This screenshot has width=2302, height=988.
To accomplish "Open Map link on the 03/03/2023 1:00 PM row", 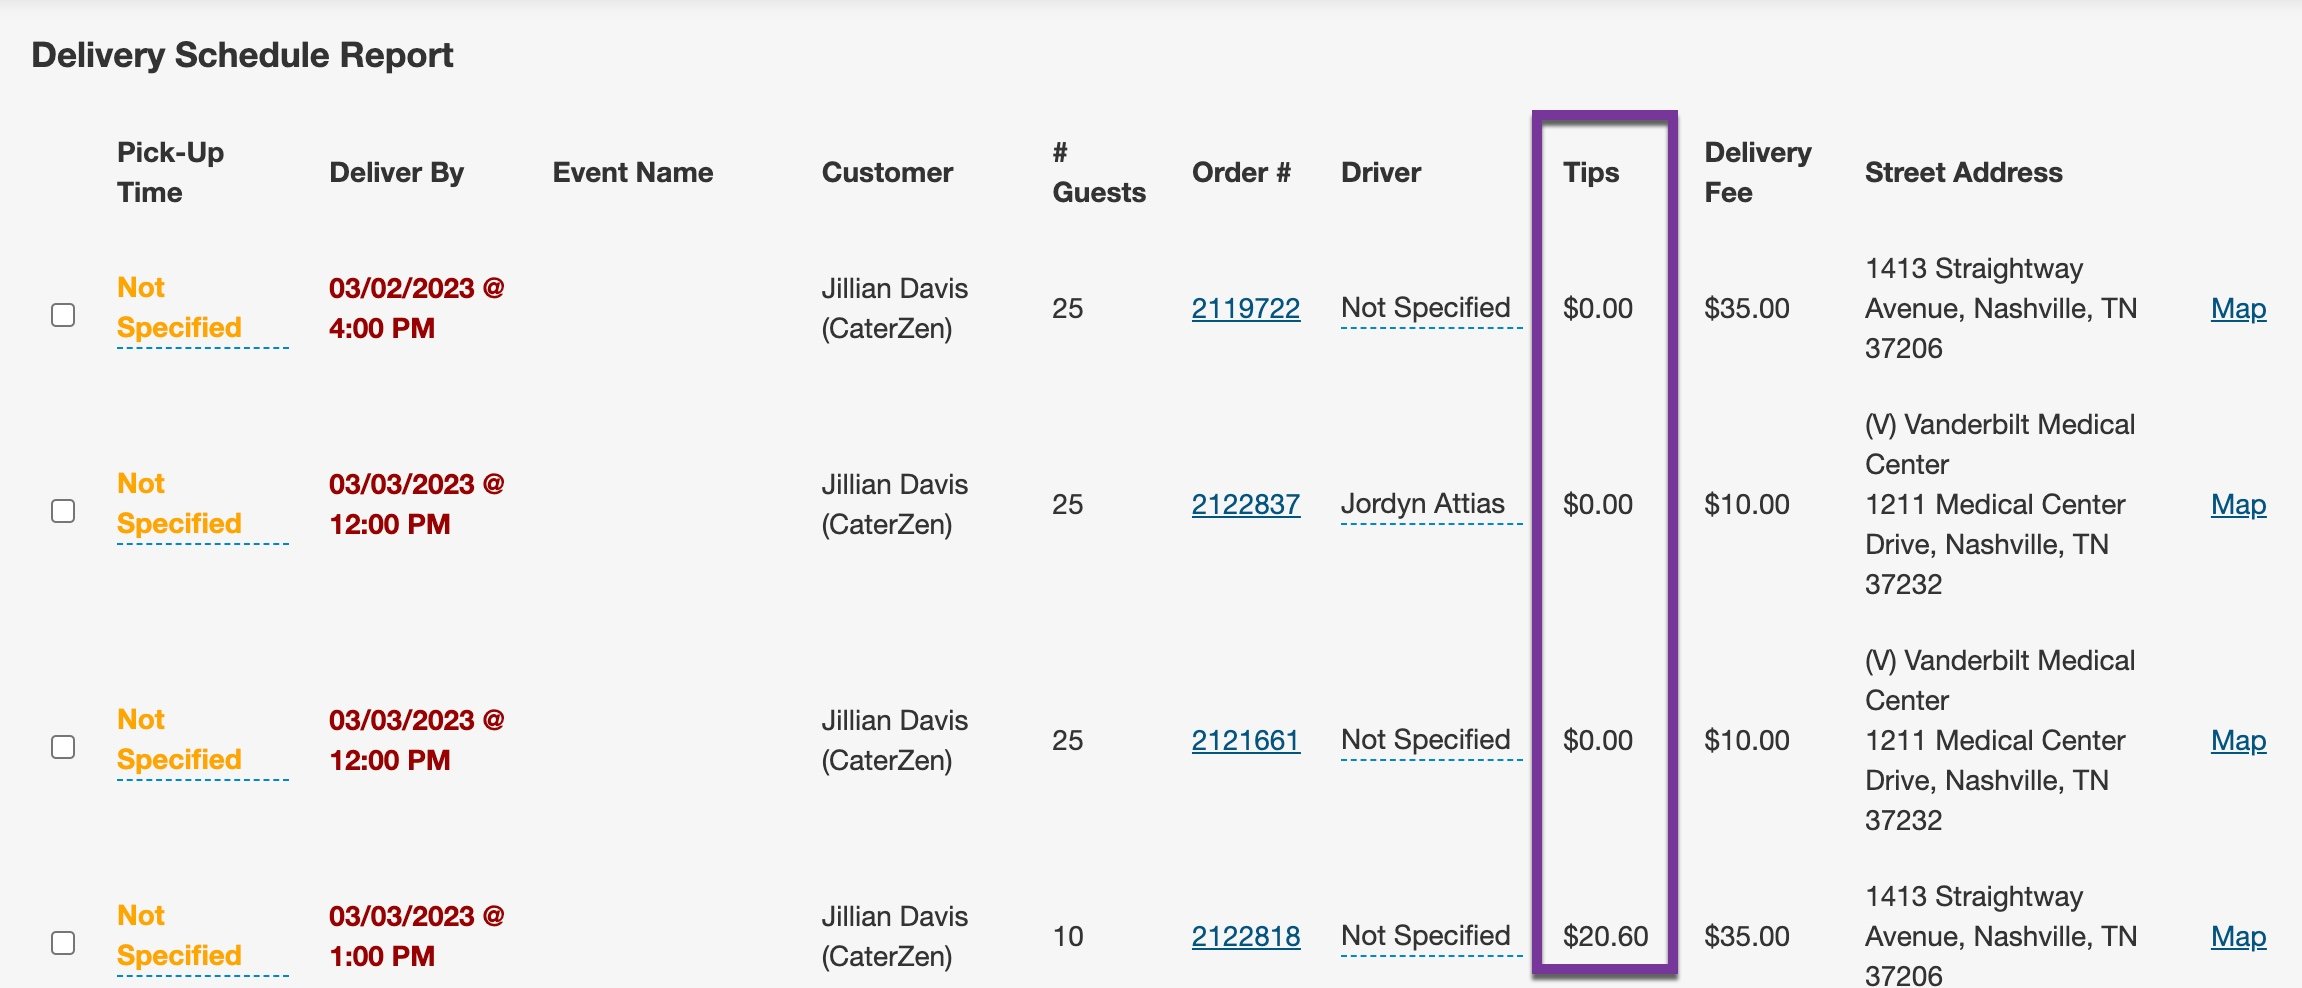I will (x=2239, y=937).
